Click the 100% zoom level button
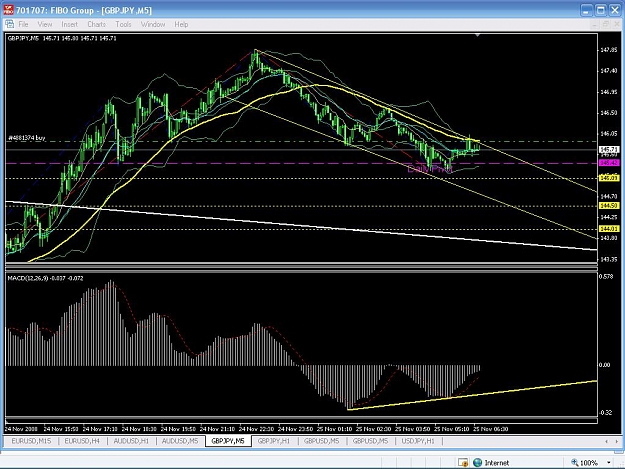 click(588, 463)
